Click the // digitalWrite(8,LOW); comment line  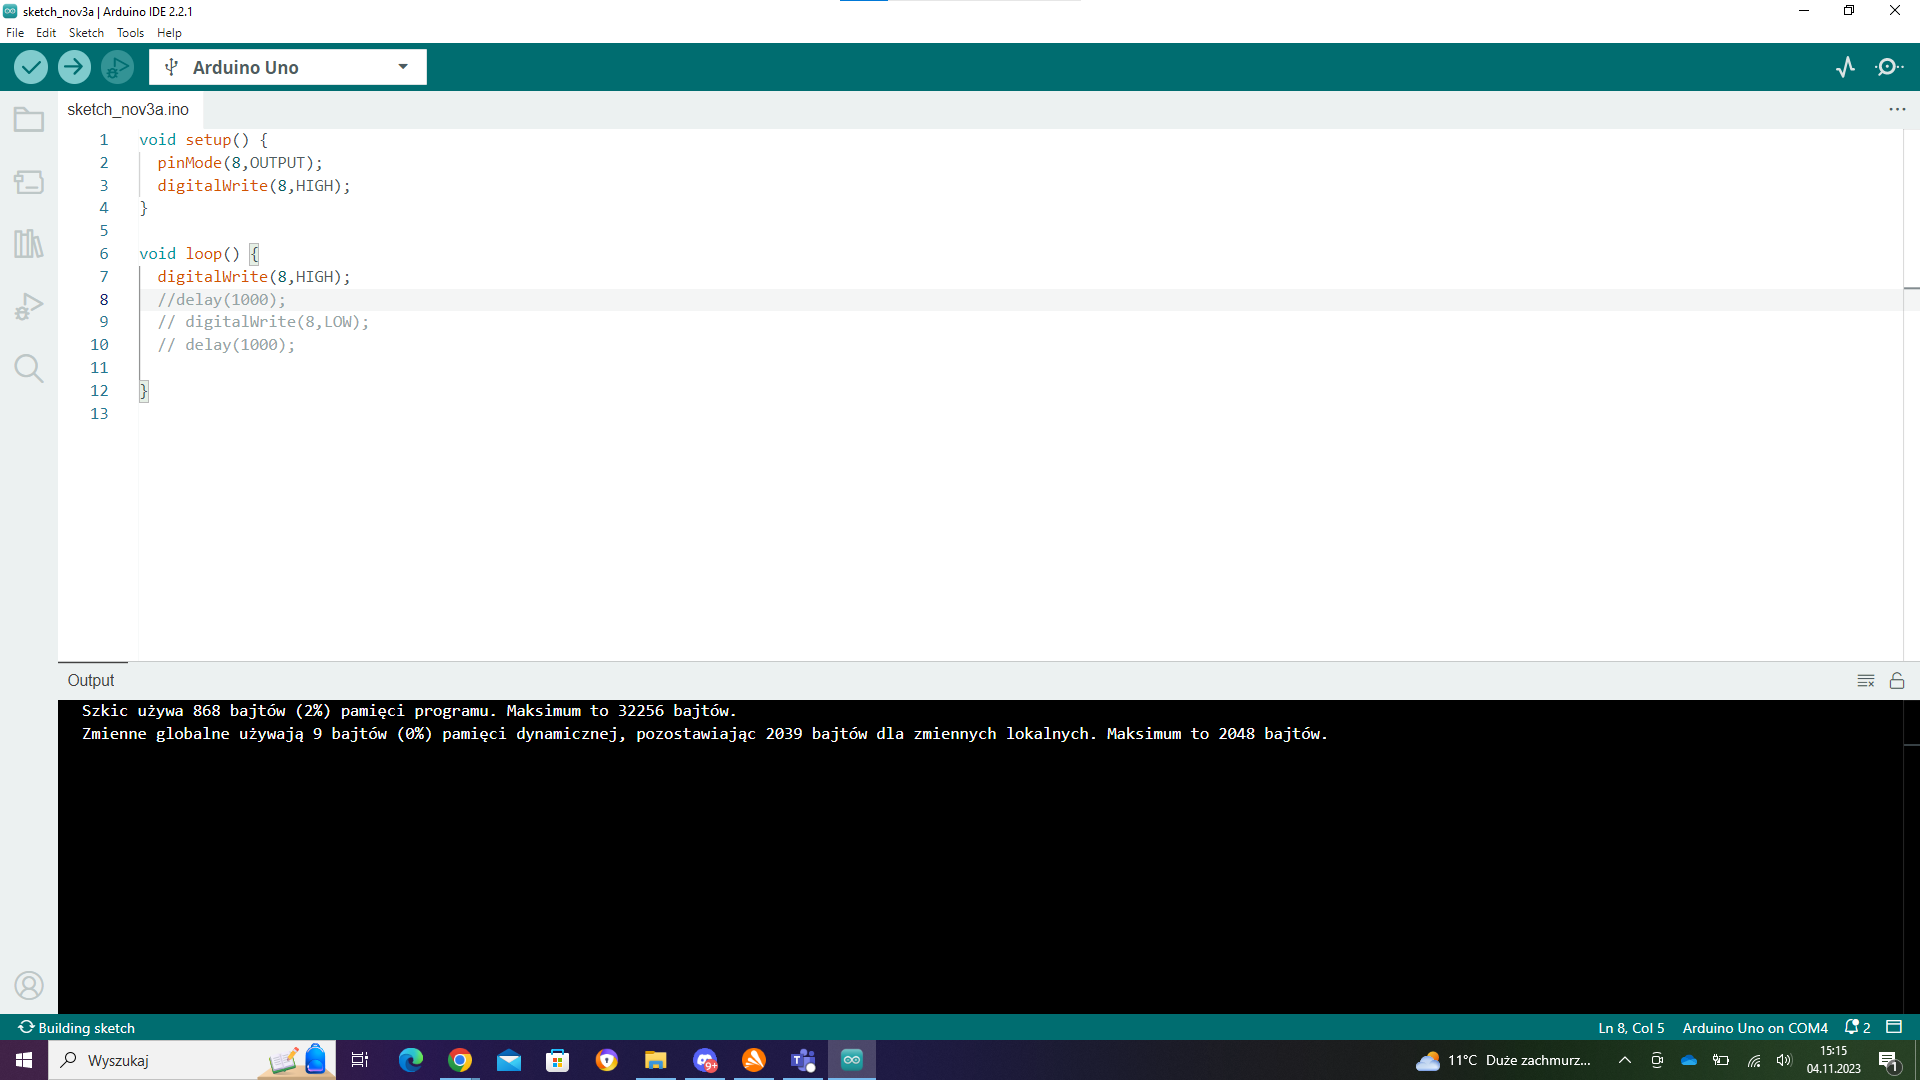[x=263, y=322]
